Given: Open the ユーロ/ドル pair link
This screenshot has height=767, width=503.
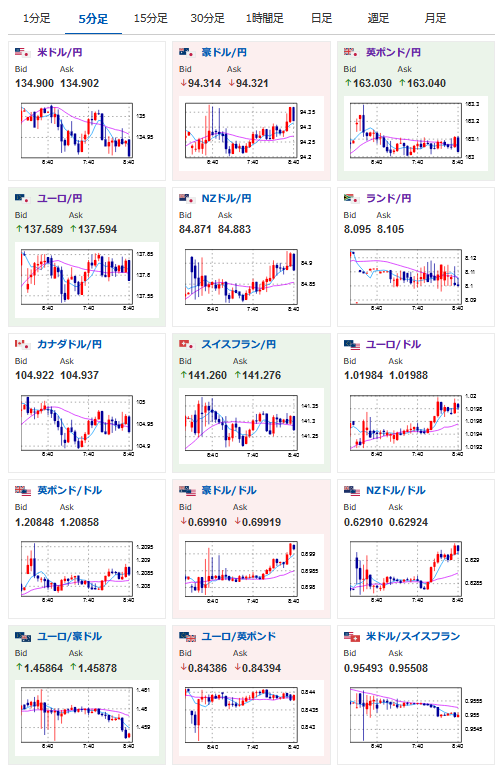Looking at the screenshot, I should click(x=393, y=344).
